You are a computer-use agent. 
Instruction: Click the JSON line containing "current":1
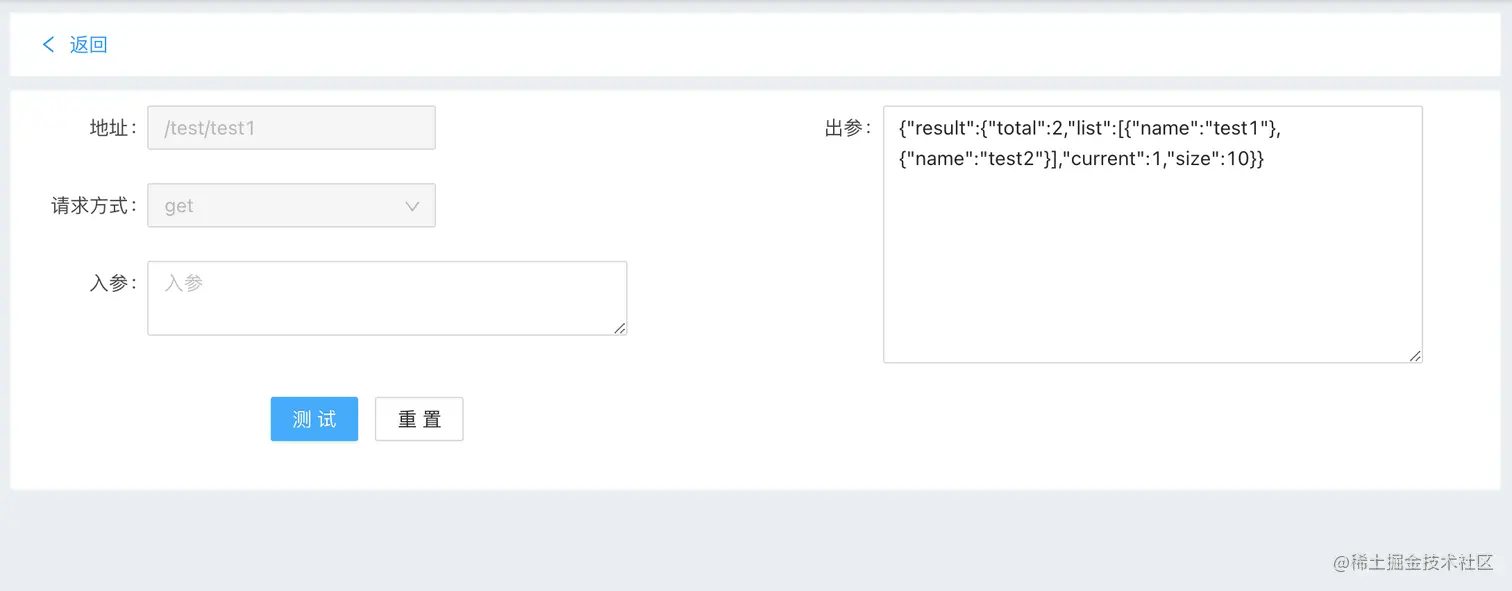tap(1082, 159)
